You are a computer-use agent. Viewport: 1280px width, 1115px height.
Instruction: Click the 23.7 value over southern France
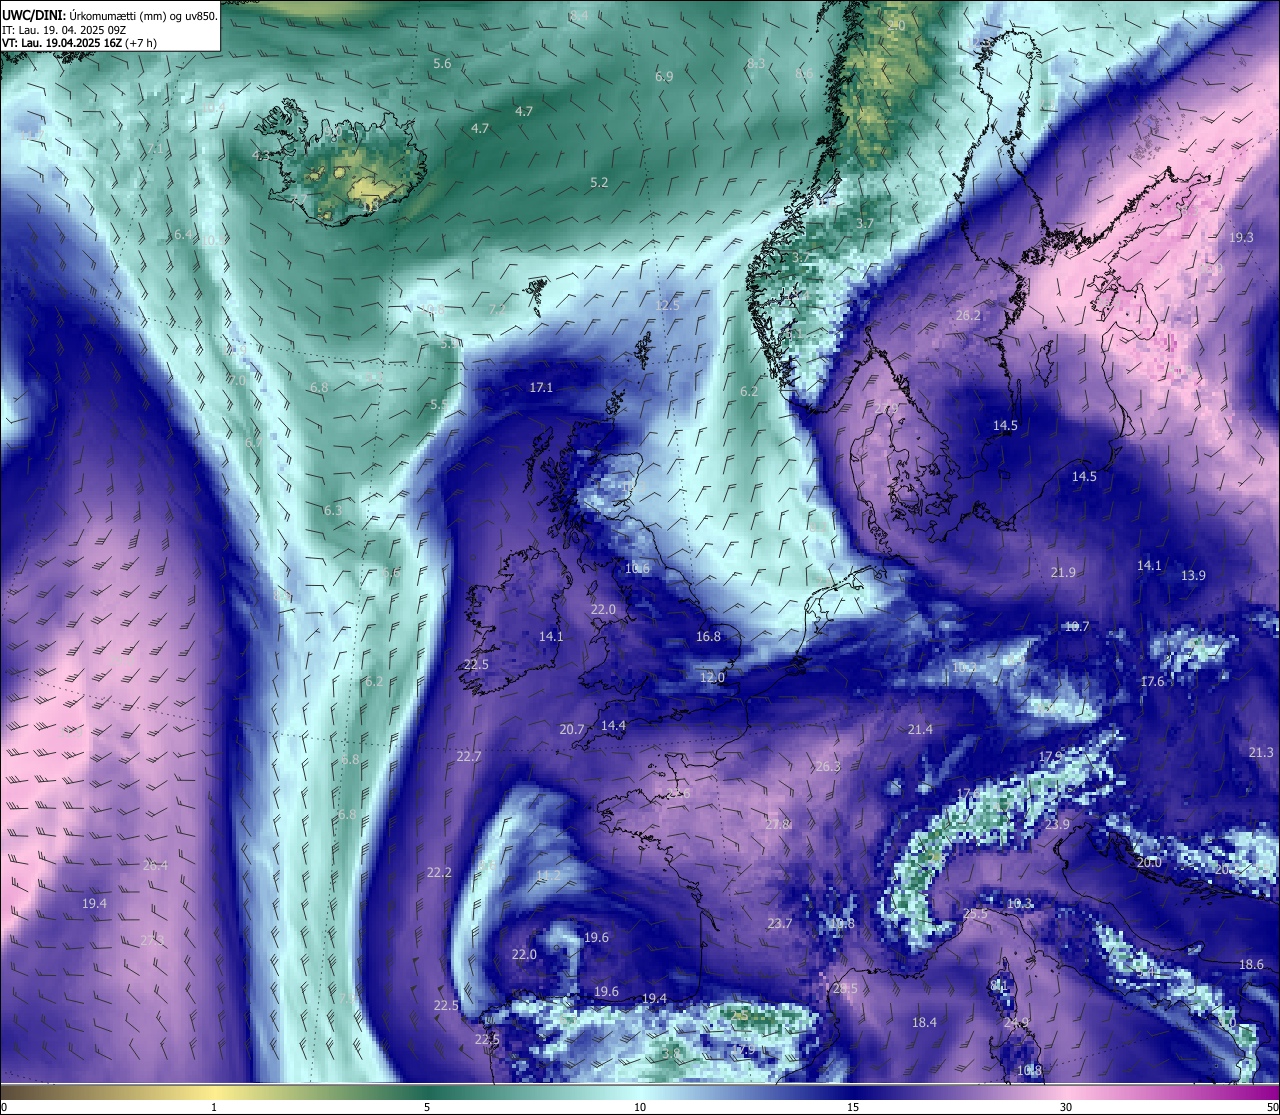pyautogui.click(x=780, y=923)
